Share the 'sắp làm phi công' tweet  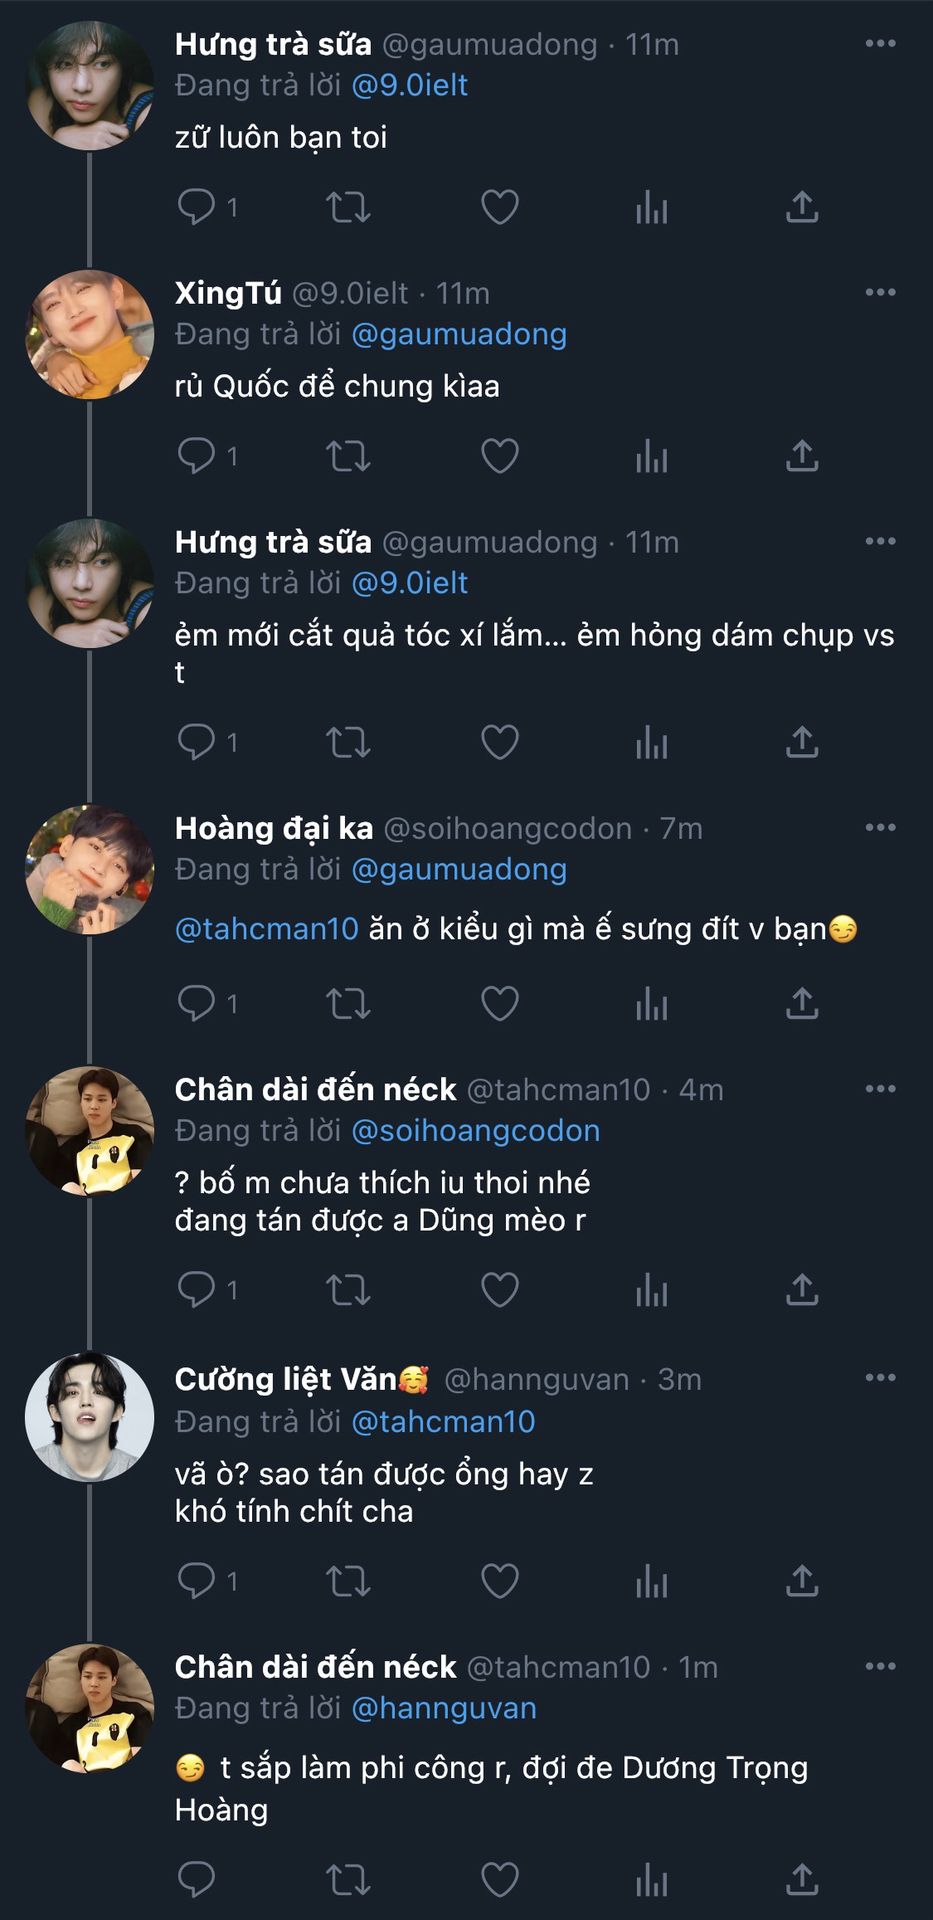click(802, 1880)
